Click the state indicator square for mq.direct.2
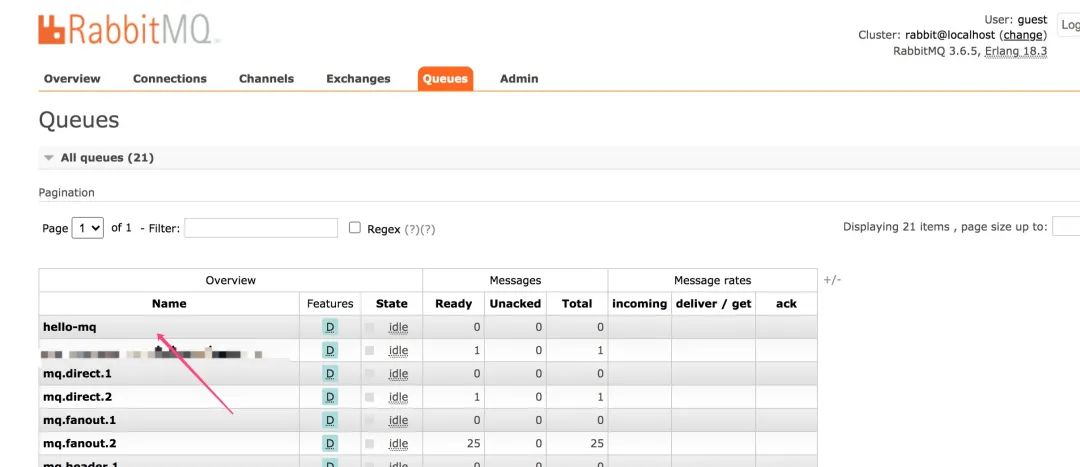The width and height of the screenshot is (1080, 467). tap(370, 397)
